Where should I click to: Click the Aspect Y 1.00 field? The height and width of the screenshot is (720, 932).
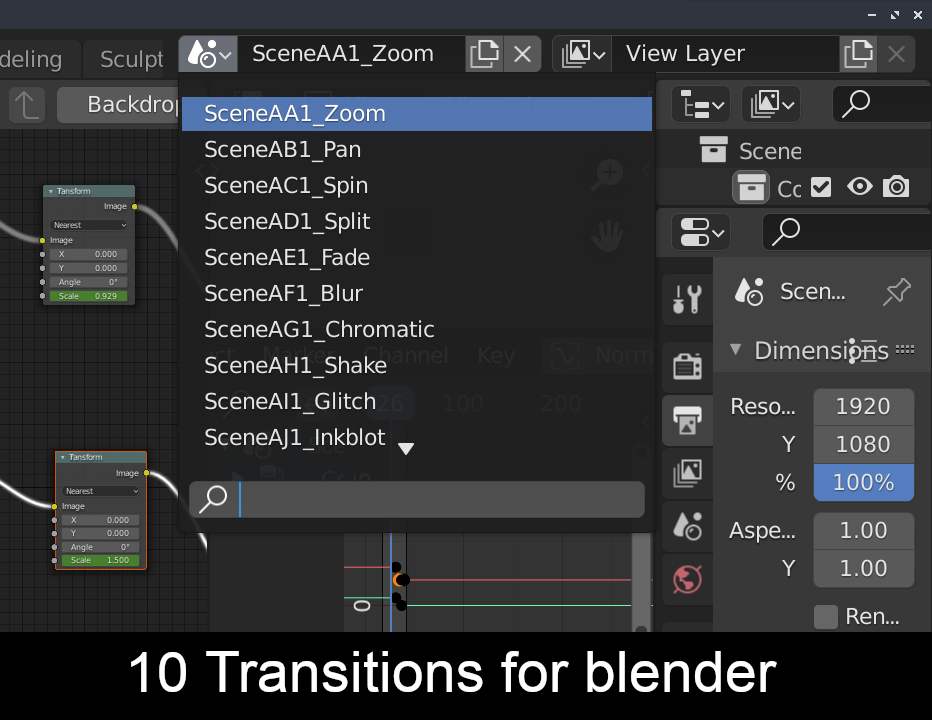(864, 569)
